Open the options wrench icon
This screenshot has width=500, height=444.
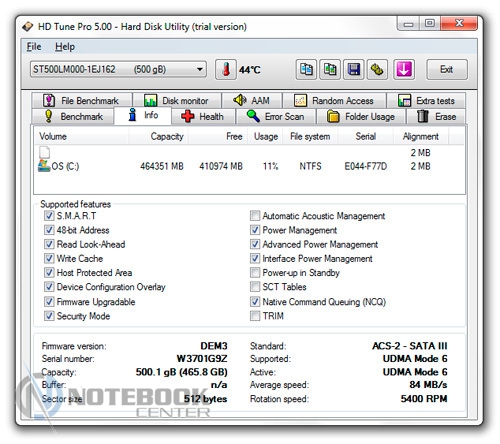[377, 69]
